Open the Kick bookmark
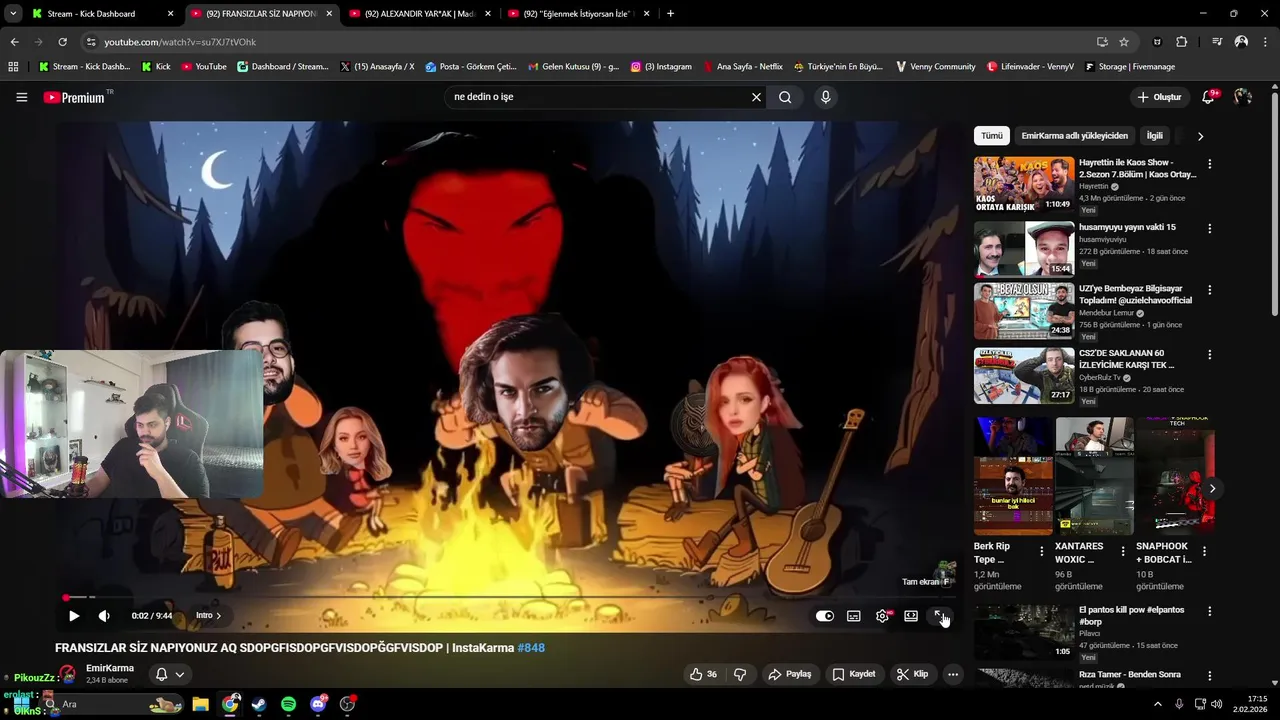Viewport: 1280px width, 720px height. [156, 66]
